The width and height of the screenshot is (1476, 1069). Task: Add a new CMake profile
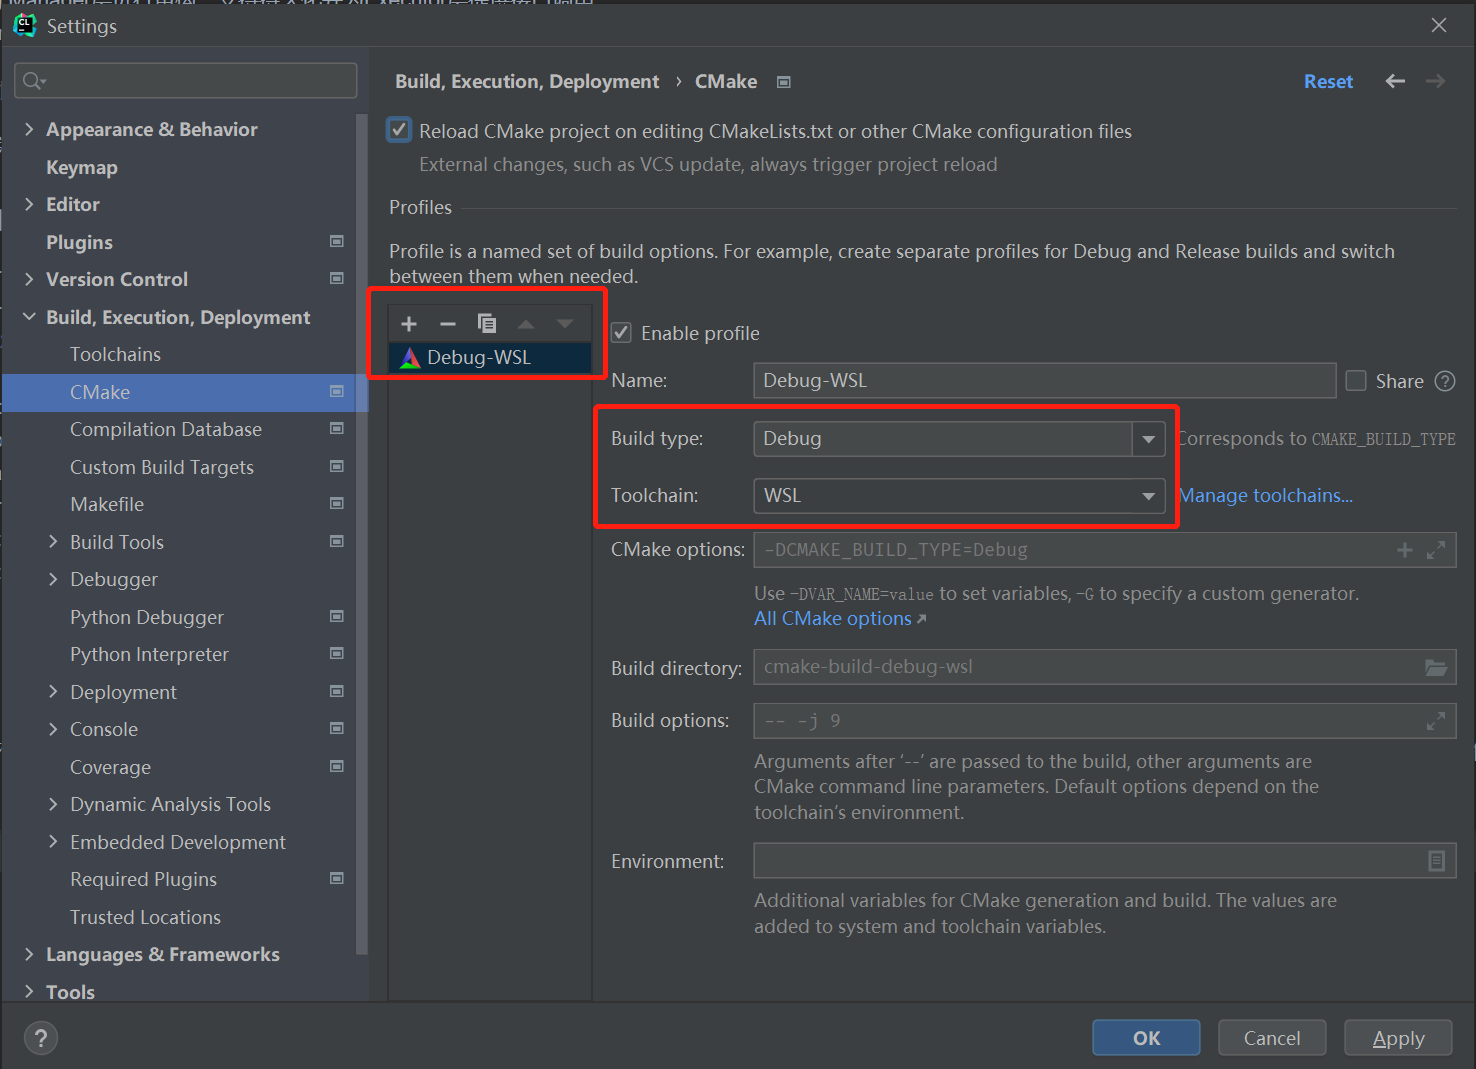(409, 324)
